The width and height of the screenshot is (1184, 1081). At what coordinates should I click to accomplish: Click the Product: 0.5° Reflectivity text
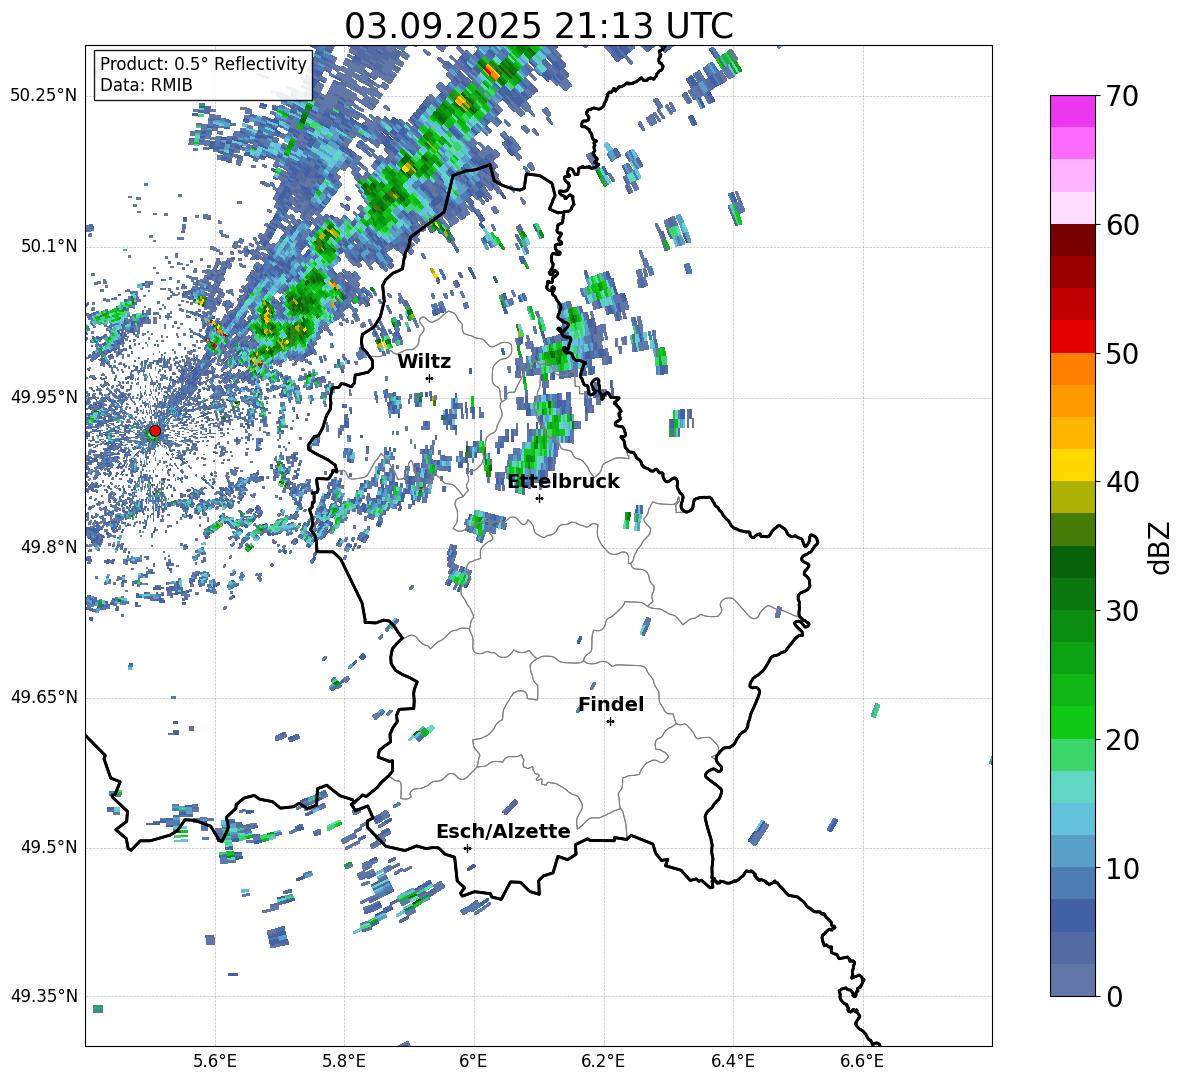[203, 64]
